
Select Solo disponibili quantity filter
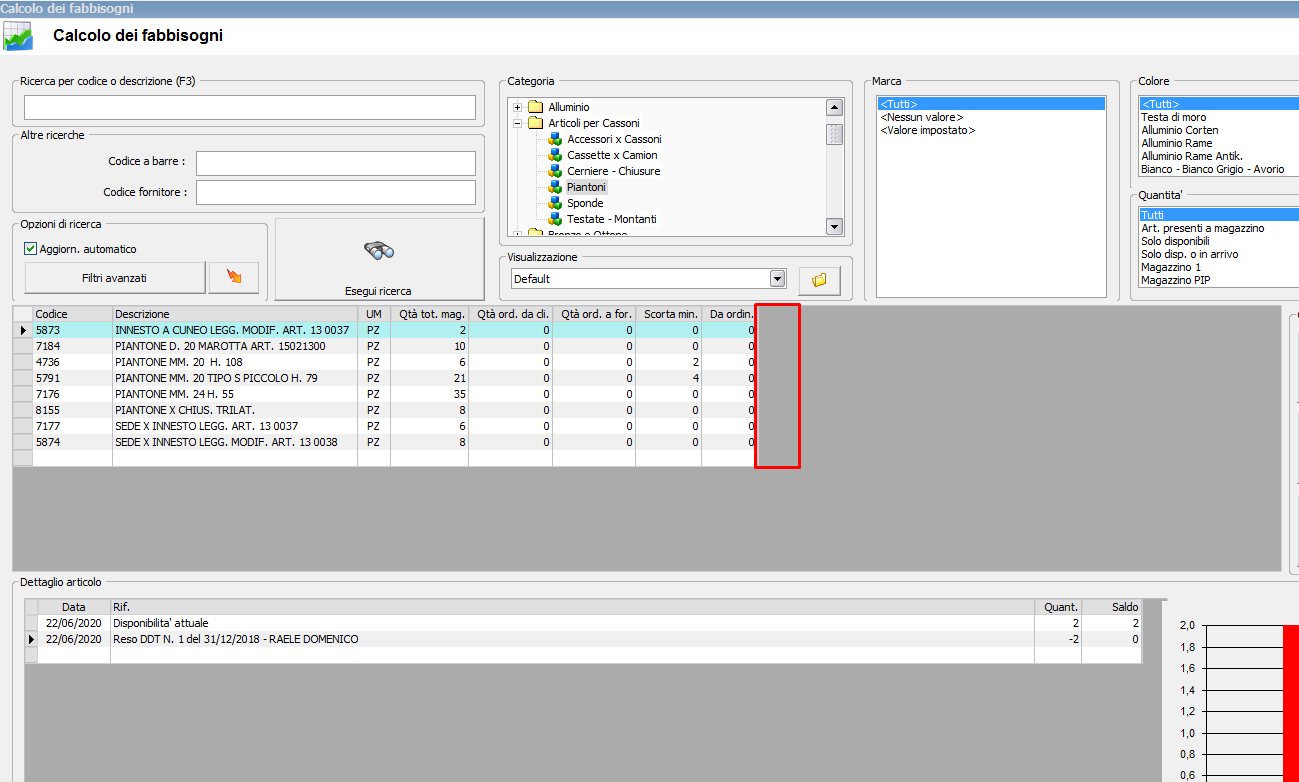click(1175, 241)
